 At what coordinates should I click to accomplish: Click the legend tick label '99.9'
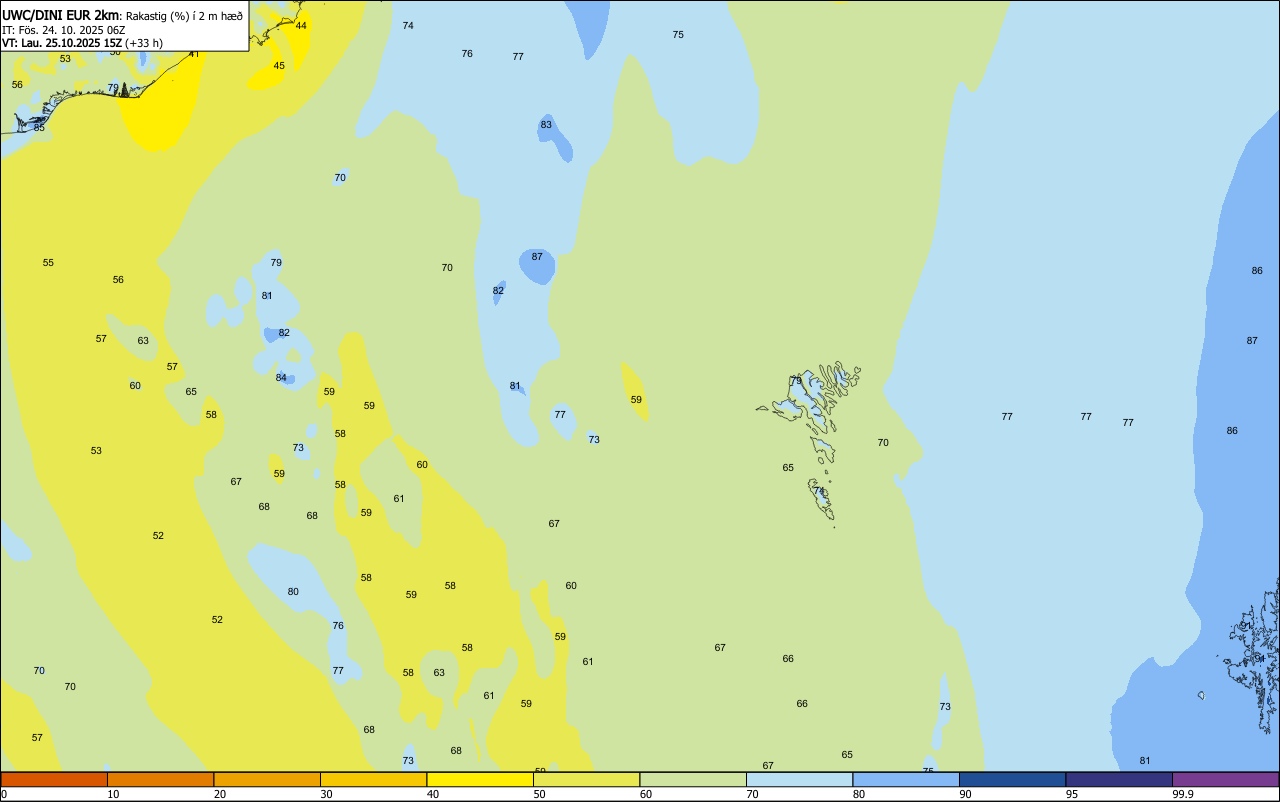[1183, 794]
